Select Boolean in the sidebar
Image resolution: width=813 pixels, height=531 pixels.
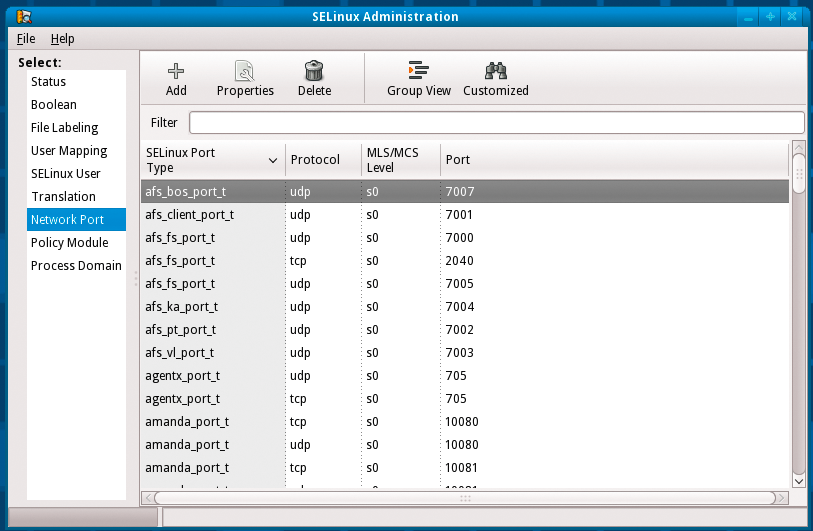click(x=76, y=104)
